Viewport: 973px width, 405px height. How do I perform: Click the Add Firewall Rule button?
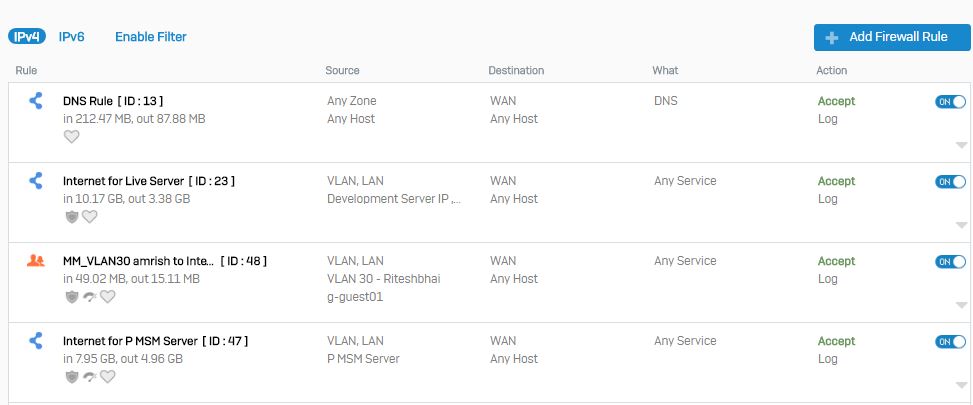tap(892, 37)
